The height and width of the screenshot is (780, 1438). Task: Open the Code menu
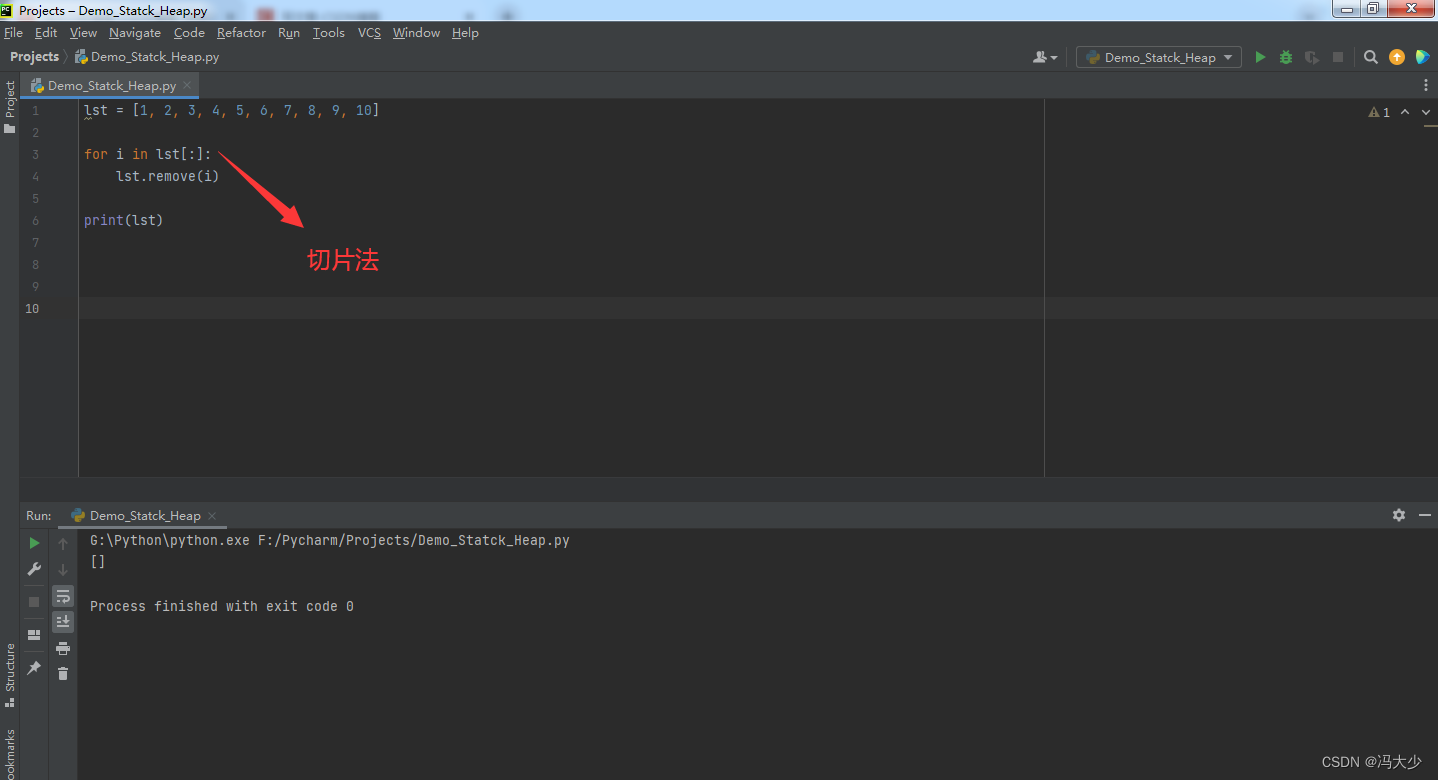pyautogui.click(x=189, y=33)
